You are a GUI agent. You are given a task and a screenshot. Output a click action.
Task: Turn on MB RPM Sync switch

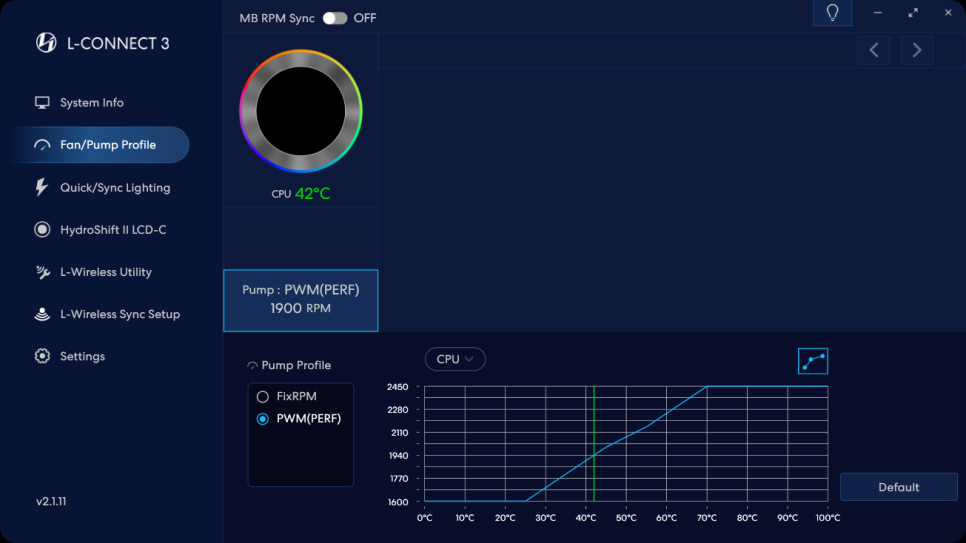click(334, 18)
